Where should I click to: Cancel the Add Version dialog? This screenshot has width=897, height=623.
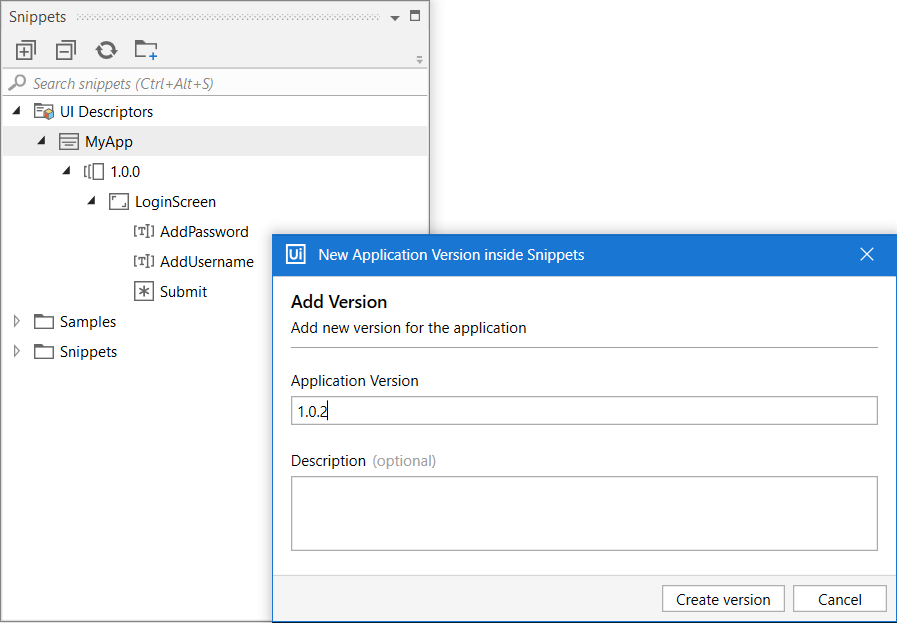pyautogui.click(x=839, y=600)
